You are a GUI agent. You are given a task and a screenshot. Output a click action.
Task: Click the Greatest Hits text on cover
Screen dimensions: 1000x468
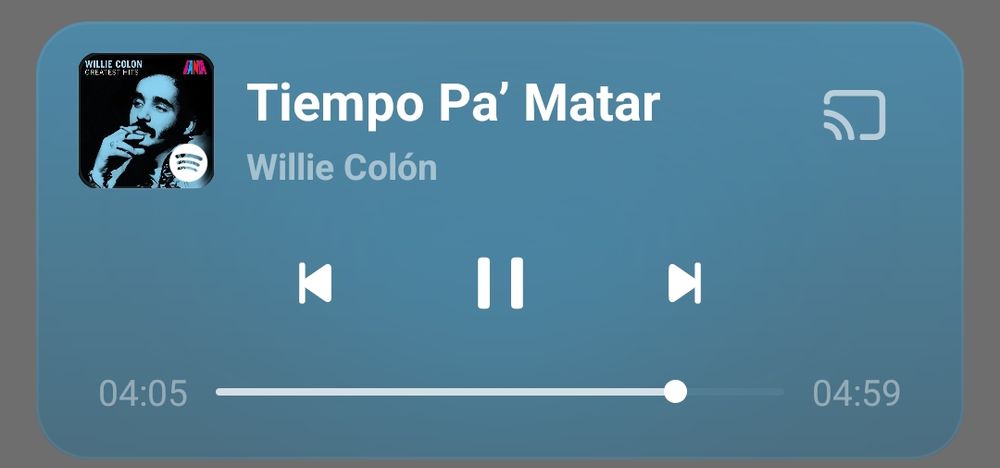click(112, 72)
